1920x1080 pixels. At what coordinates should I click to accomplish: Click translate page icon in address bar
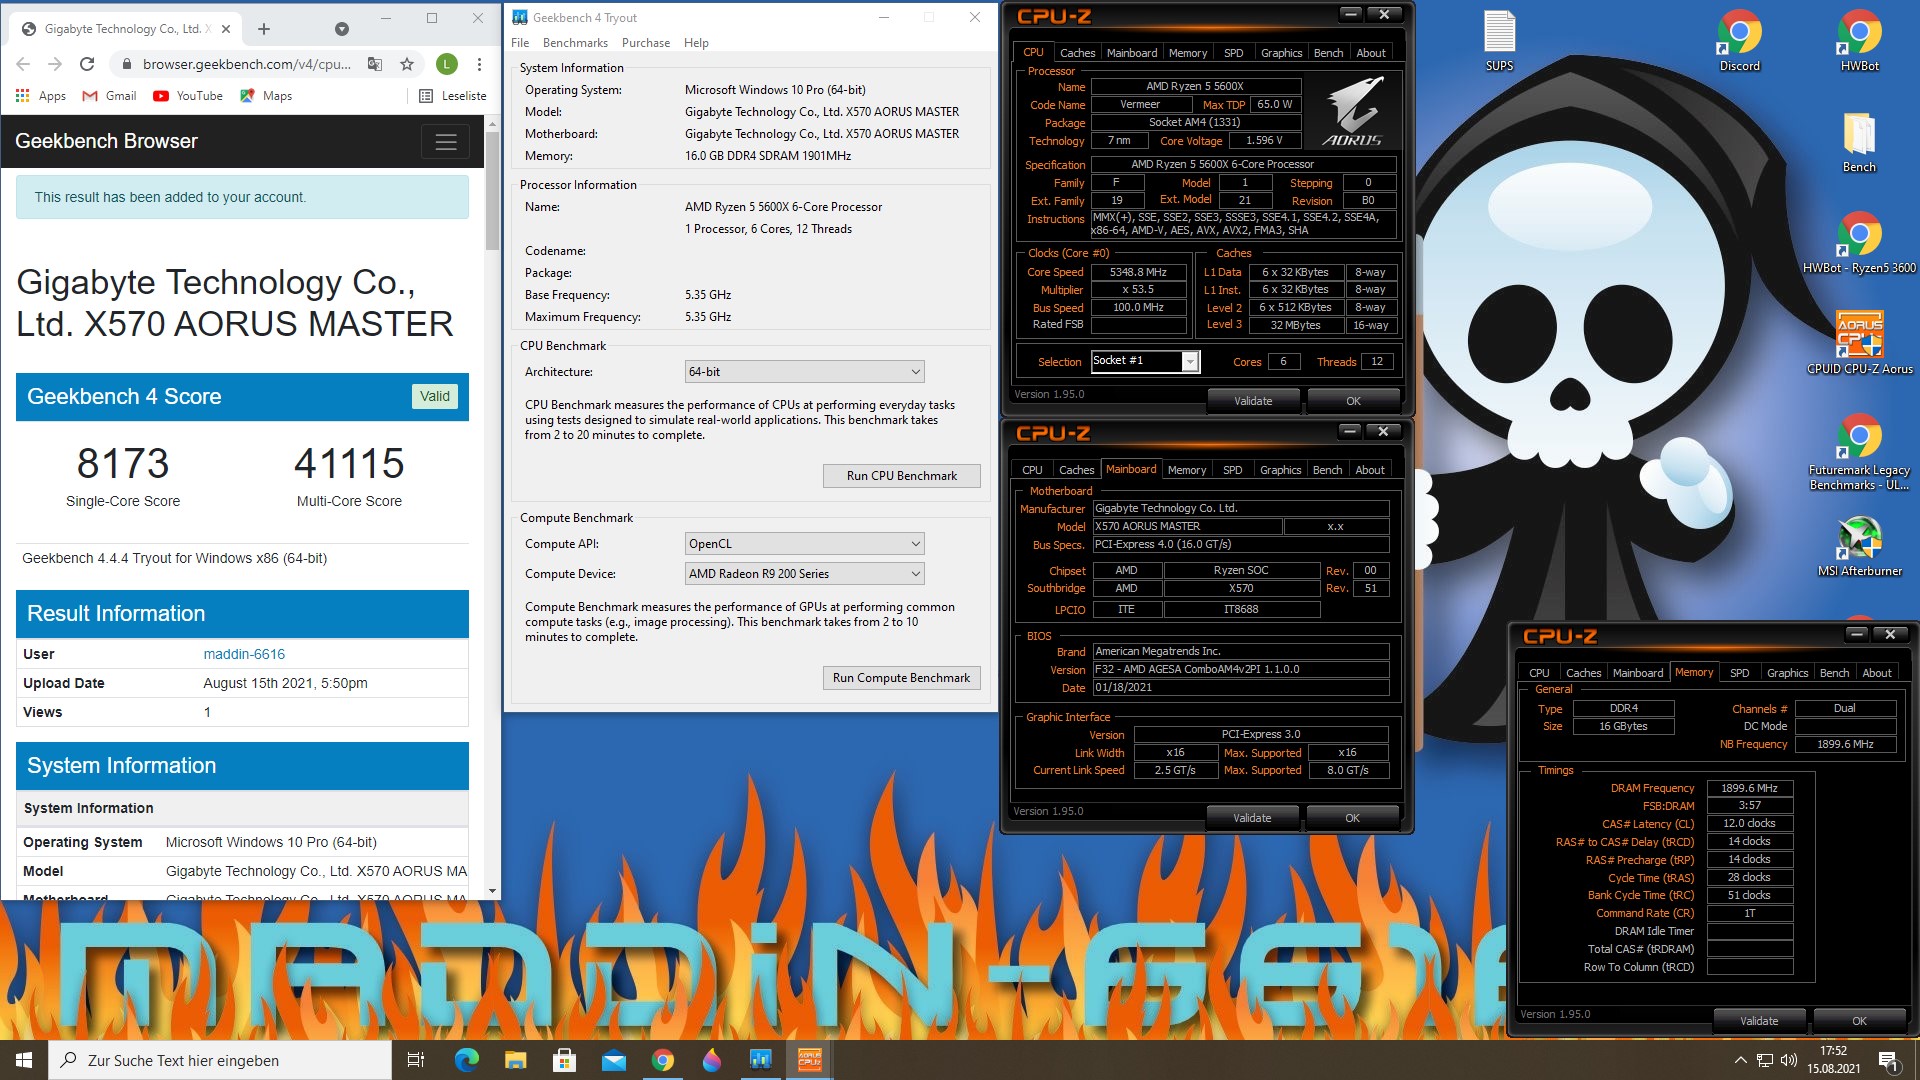pos(375,64)
